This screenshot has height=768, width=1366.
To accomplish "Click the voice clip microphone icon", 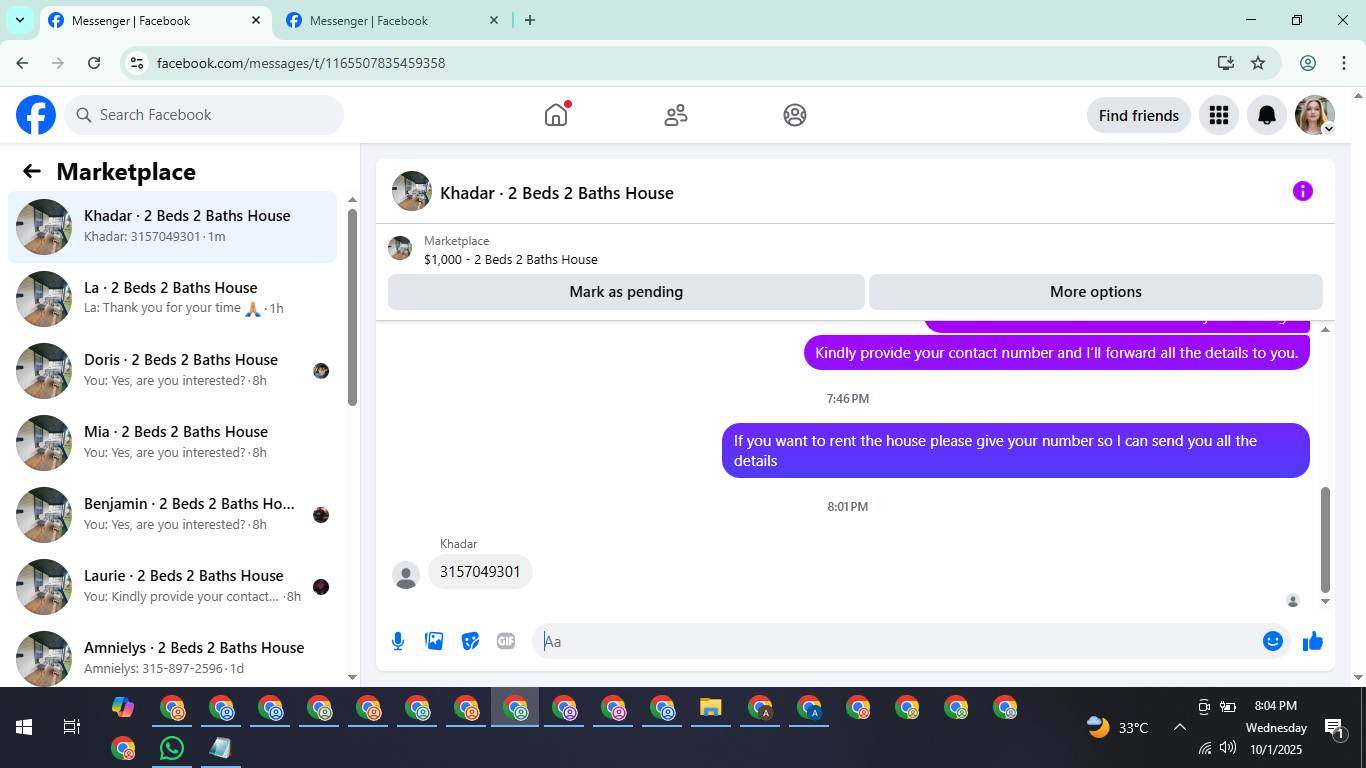I will (398, 641).
